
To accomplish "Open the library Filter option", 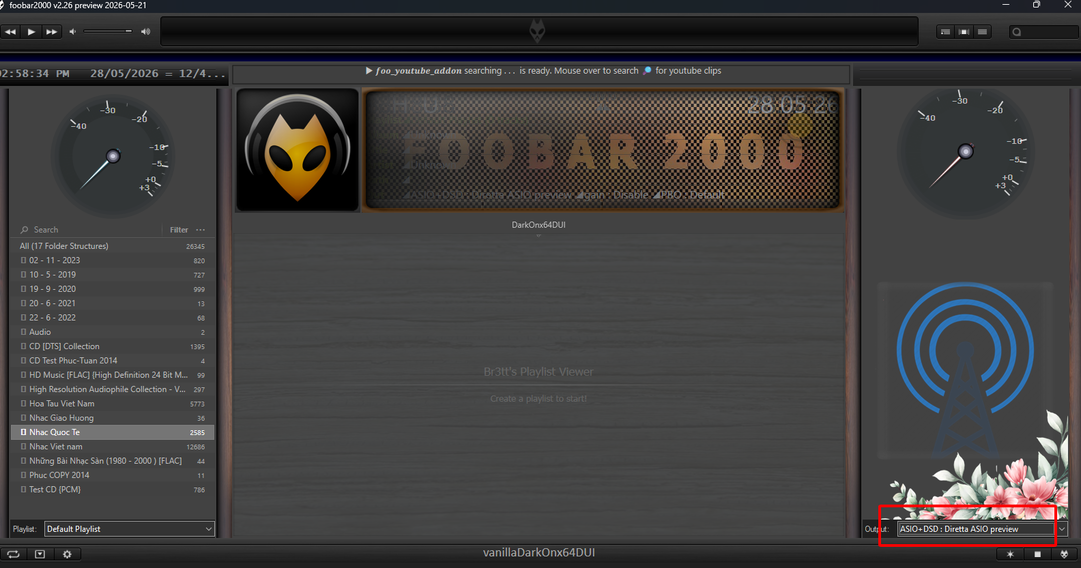I will coord(179,230).
